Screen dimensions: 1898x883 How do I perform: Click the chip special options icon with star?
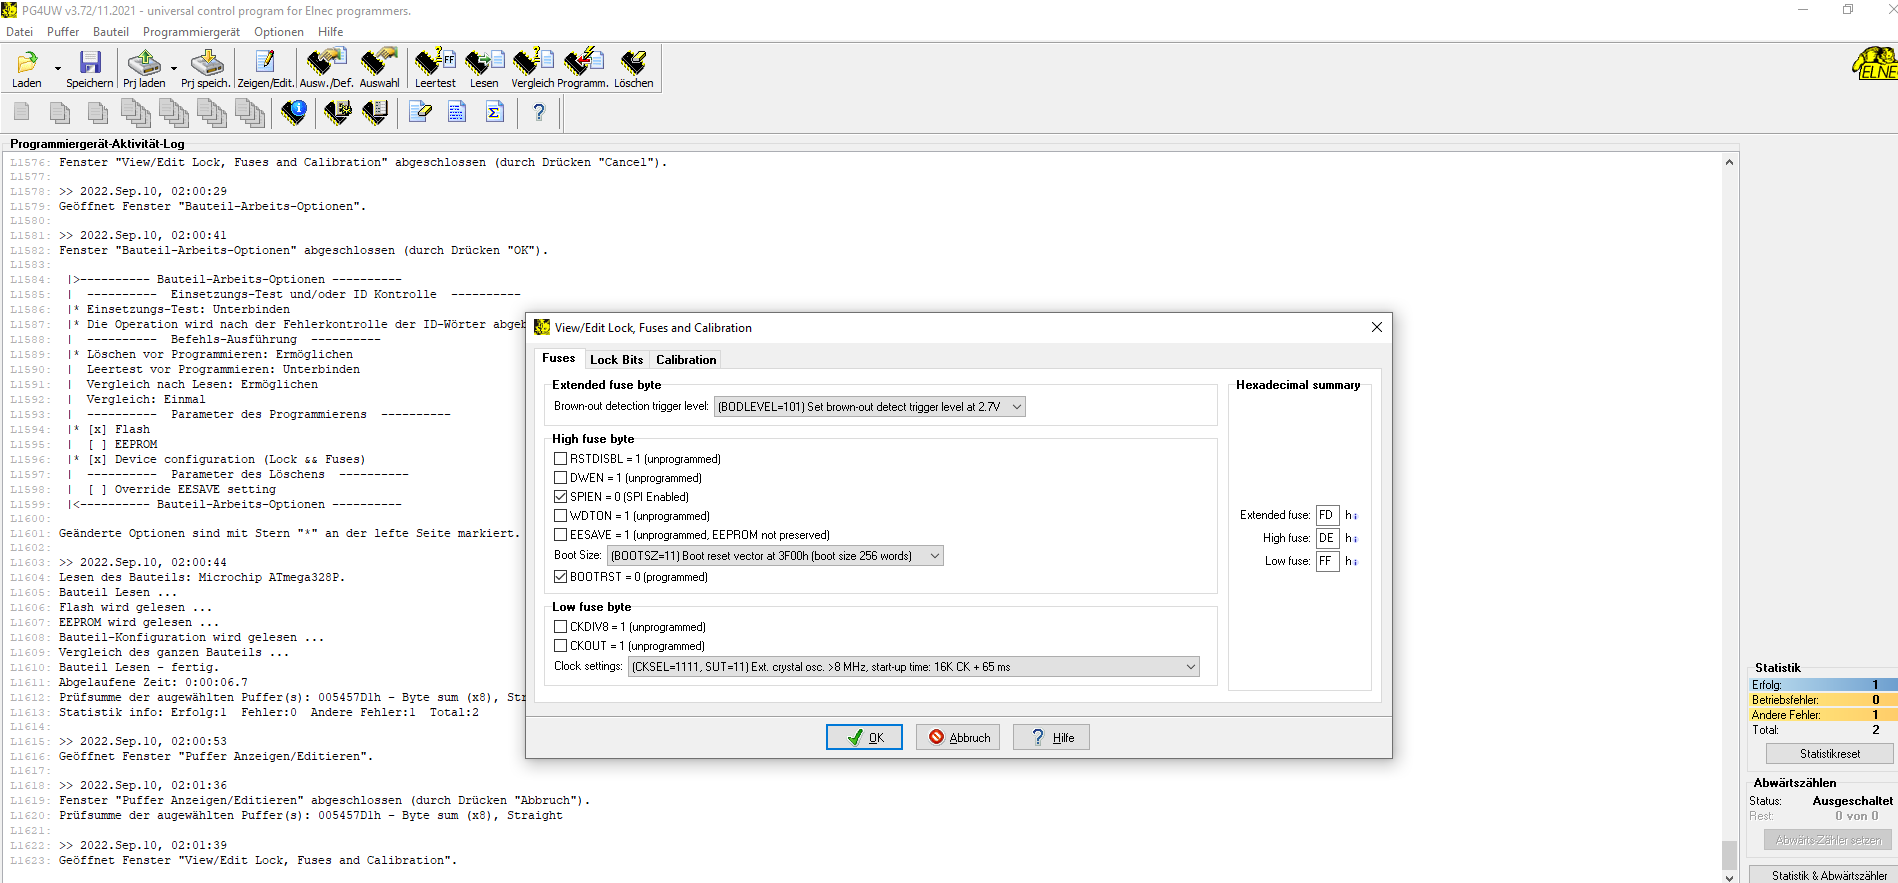pos(338,112)
